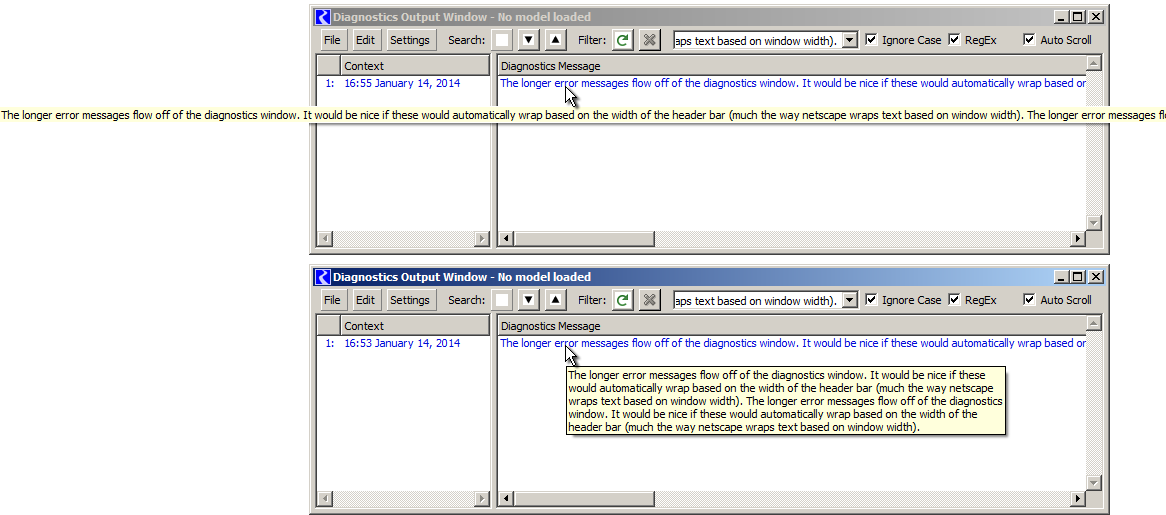Open File menu in top Diagnostics window

point(332,40)
